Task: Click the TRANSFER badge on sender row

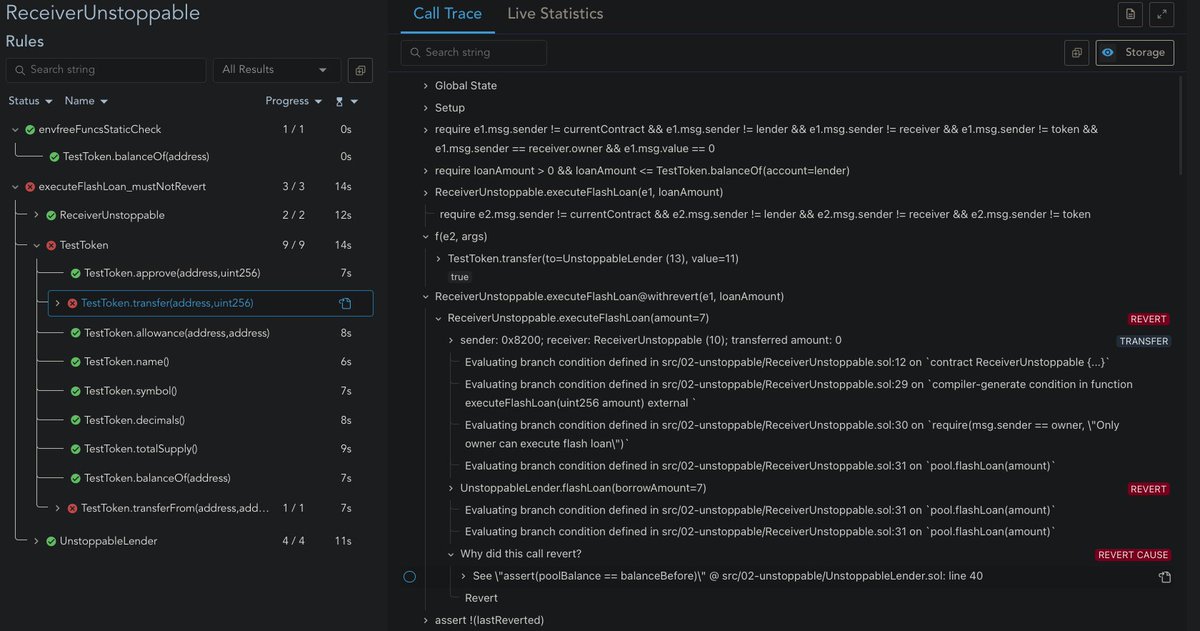Action: (x=1144, y=341)
